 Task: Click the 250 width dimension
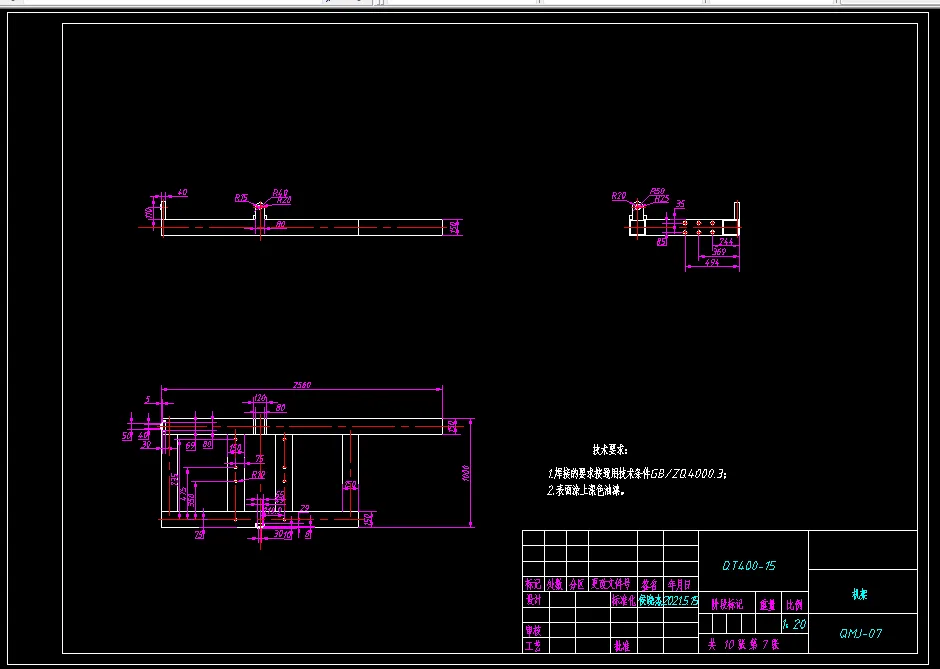(351, 484)
